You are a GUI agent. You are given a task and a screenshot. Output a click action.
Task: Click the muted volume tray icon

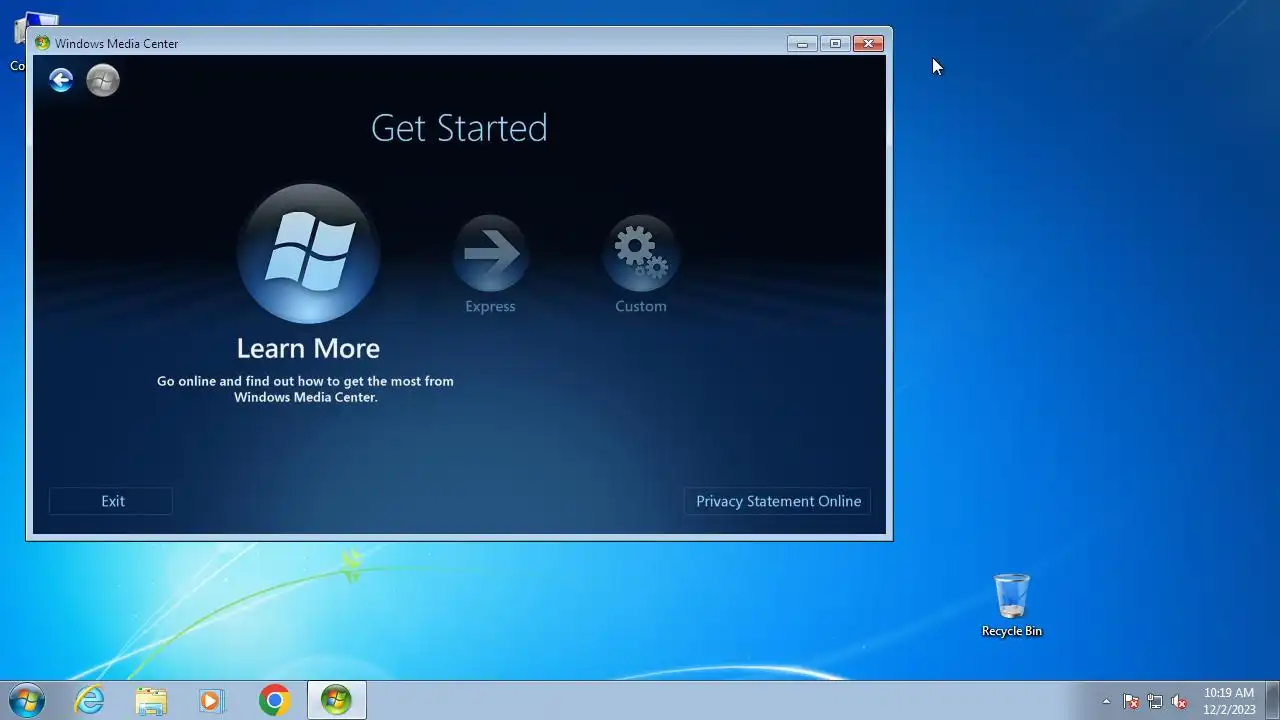(1179, 701)
